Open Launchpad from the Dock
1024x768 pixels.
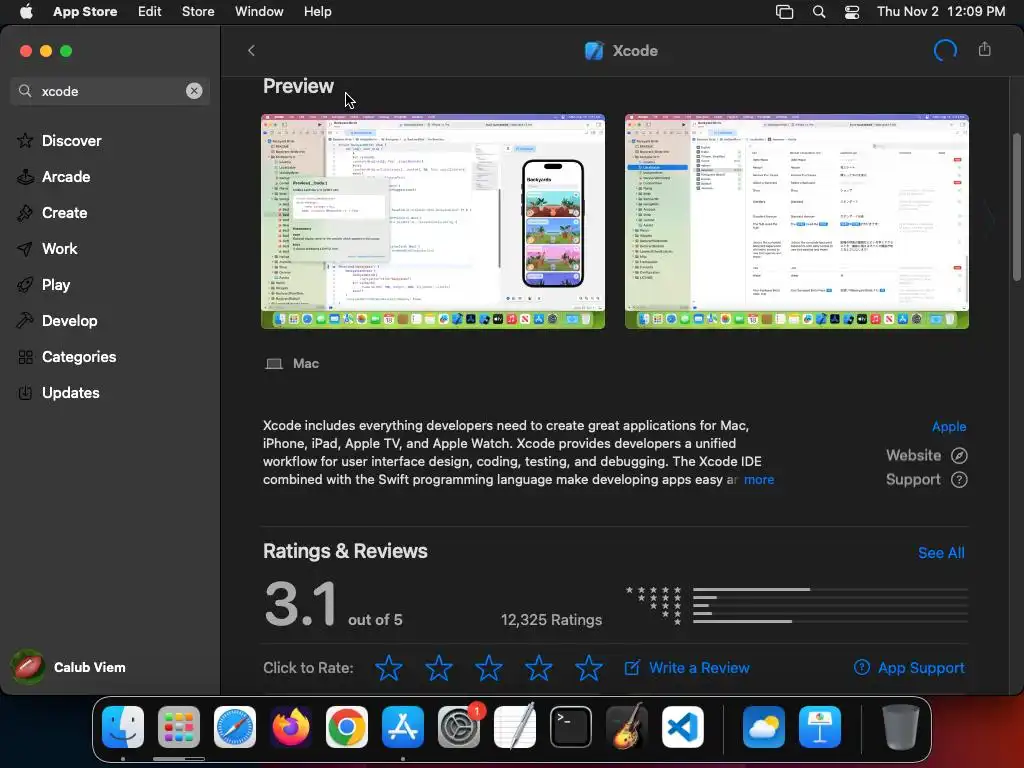pyautogui.click(x=179, y=727)
